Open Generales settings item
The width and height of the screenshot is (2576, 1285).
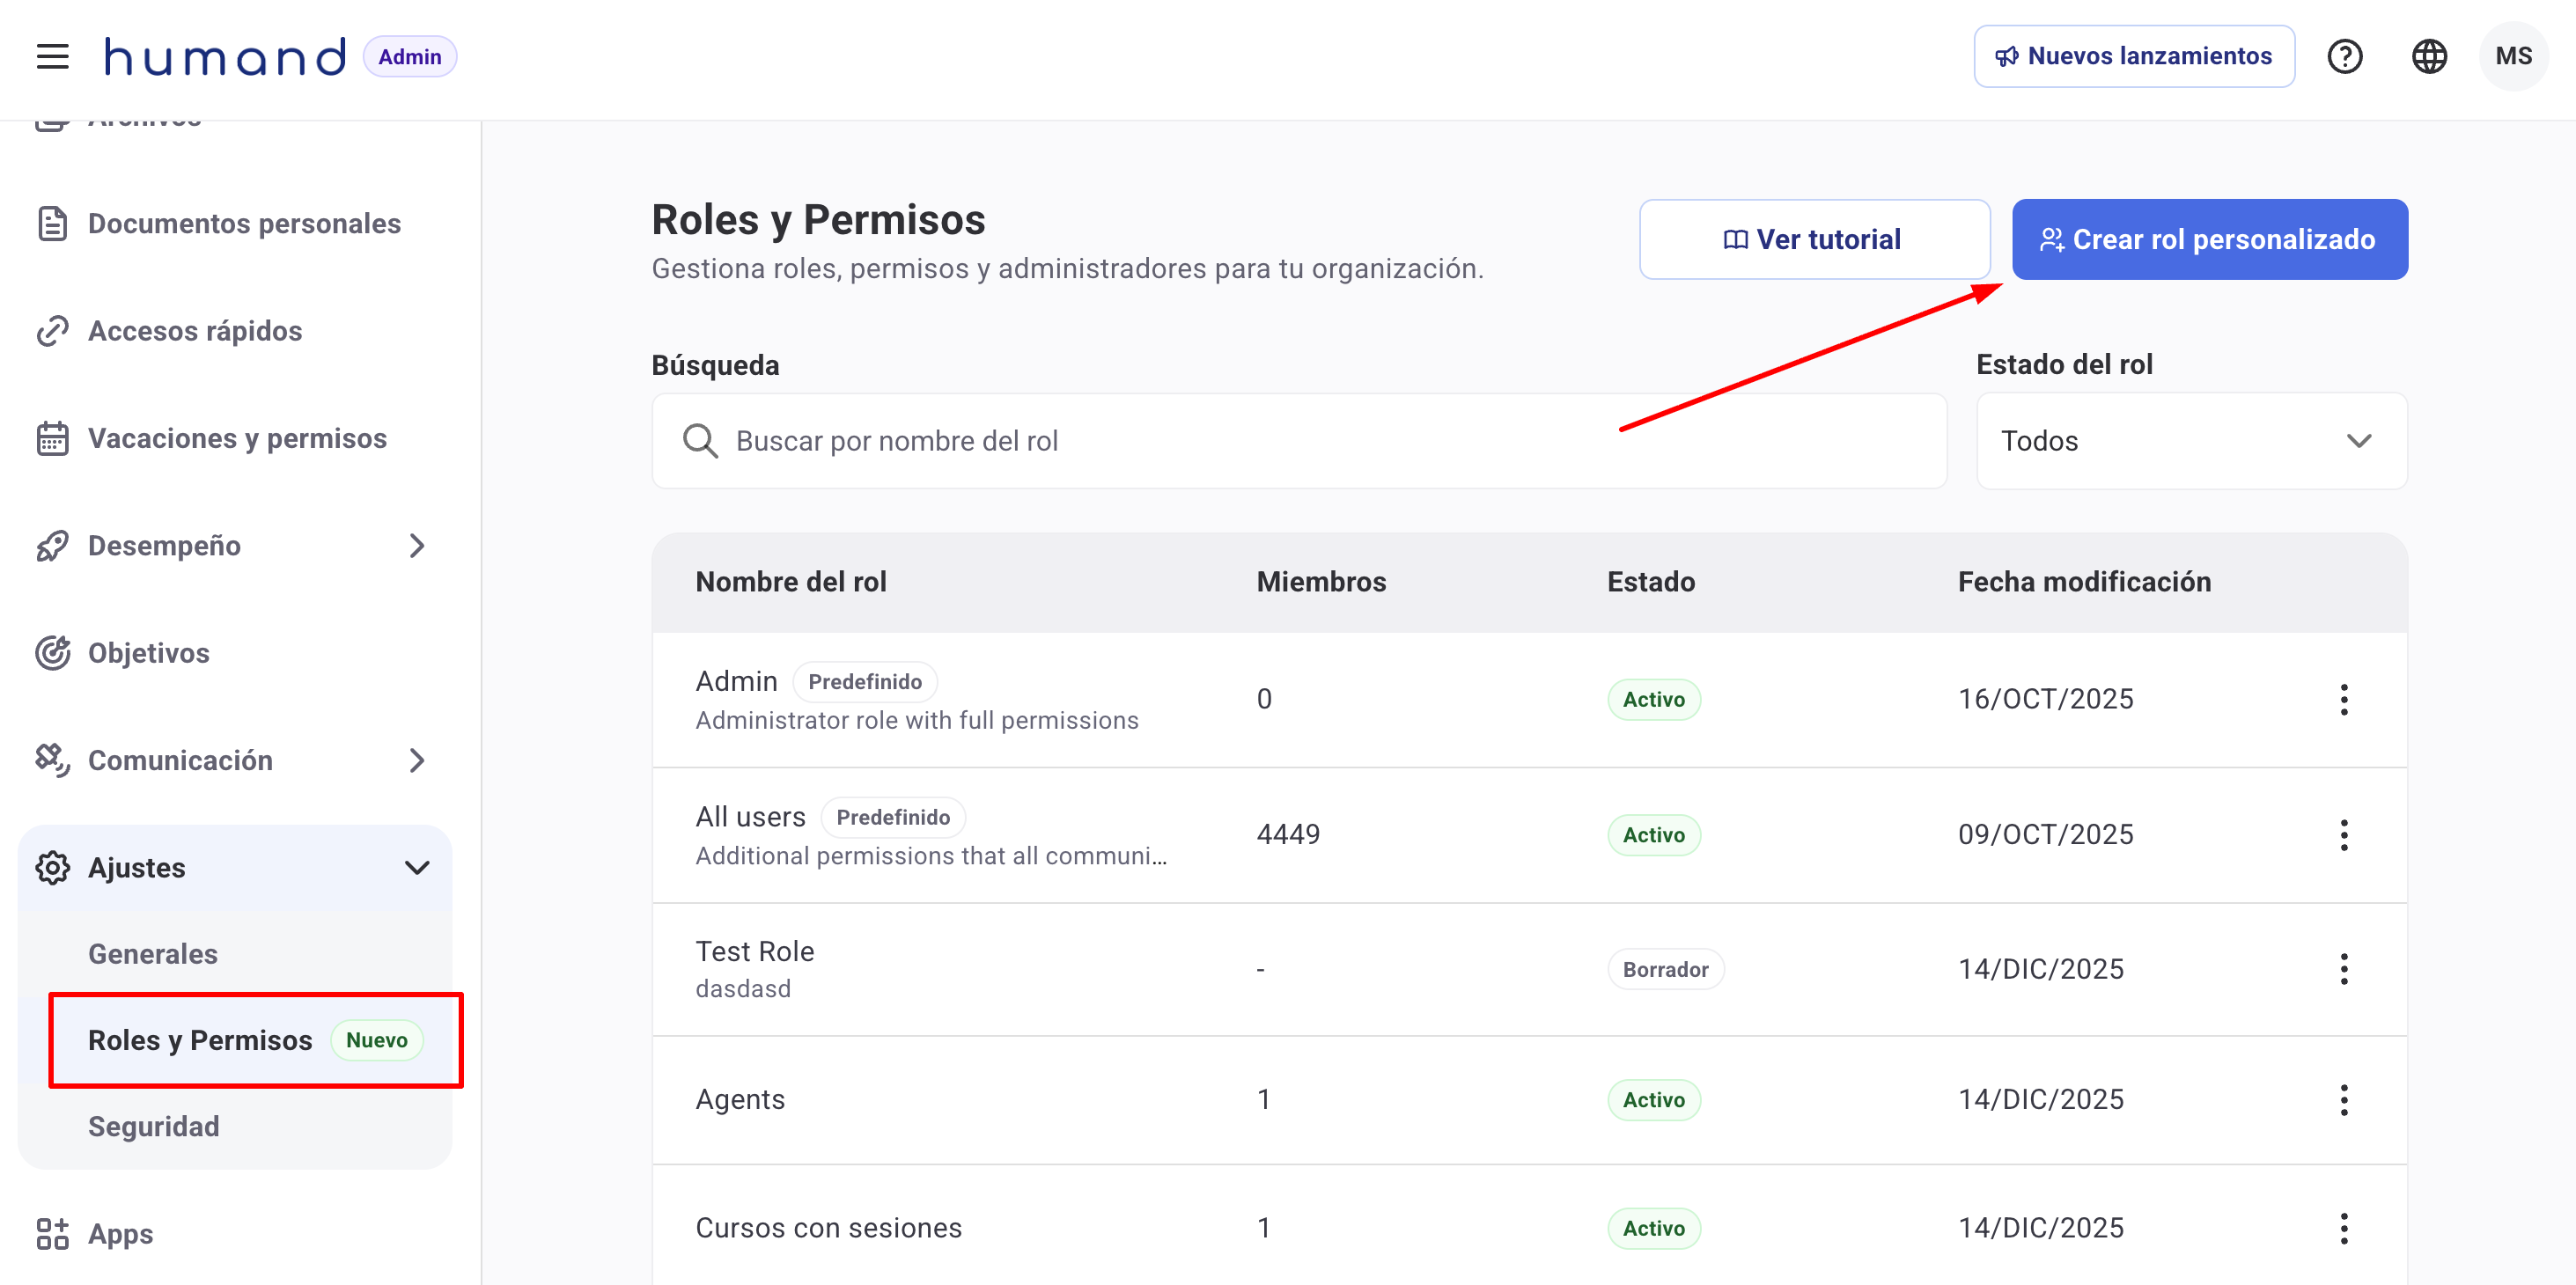click(152, 953)
